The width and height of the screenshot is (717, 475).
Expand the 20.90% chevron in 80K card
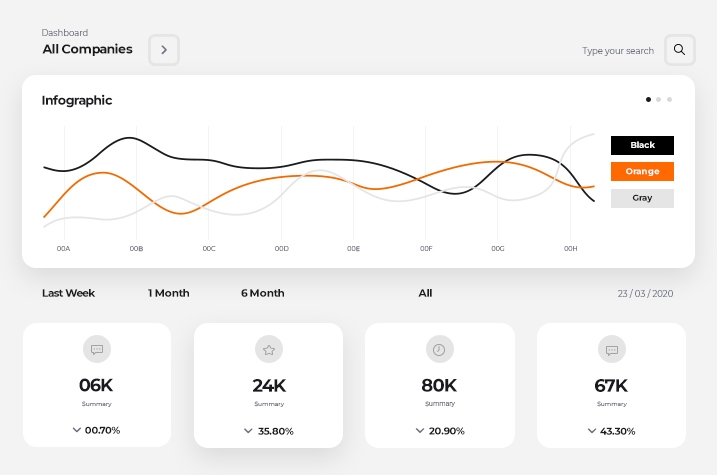pyautogui.click(x=420, y=430)
